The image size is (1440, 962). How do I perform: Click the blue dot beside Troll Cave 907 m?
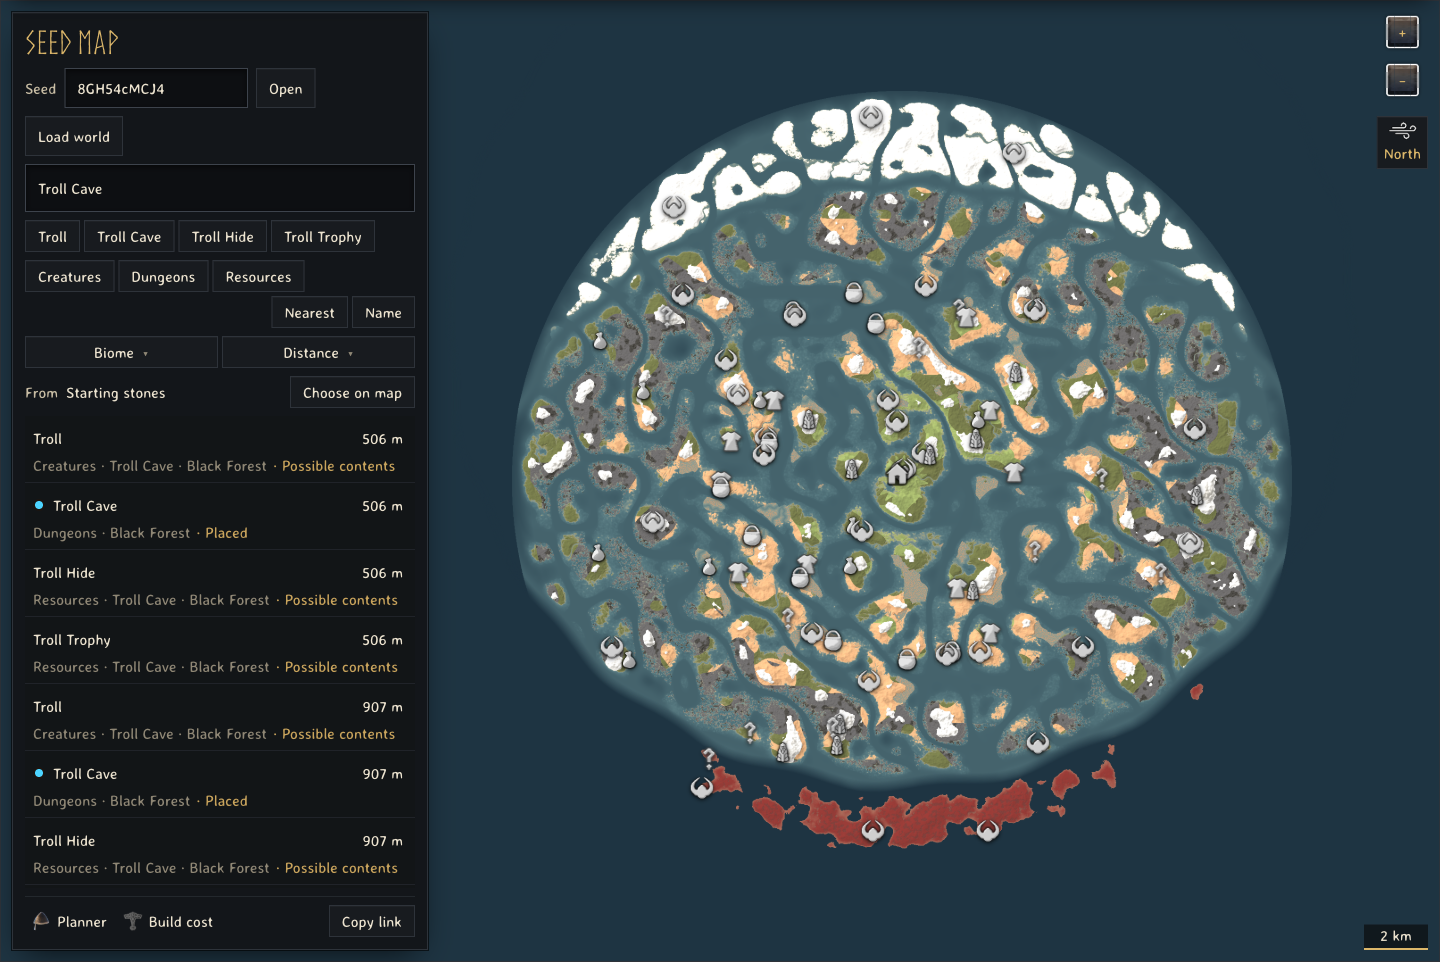(x=39, y=773)
